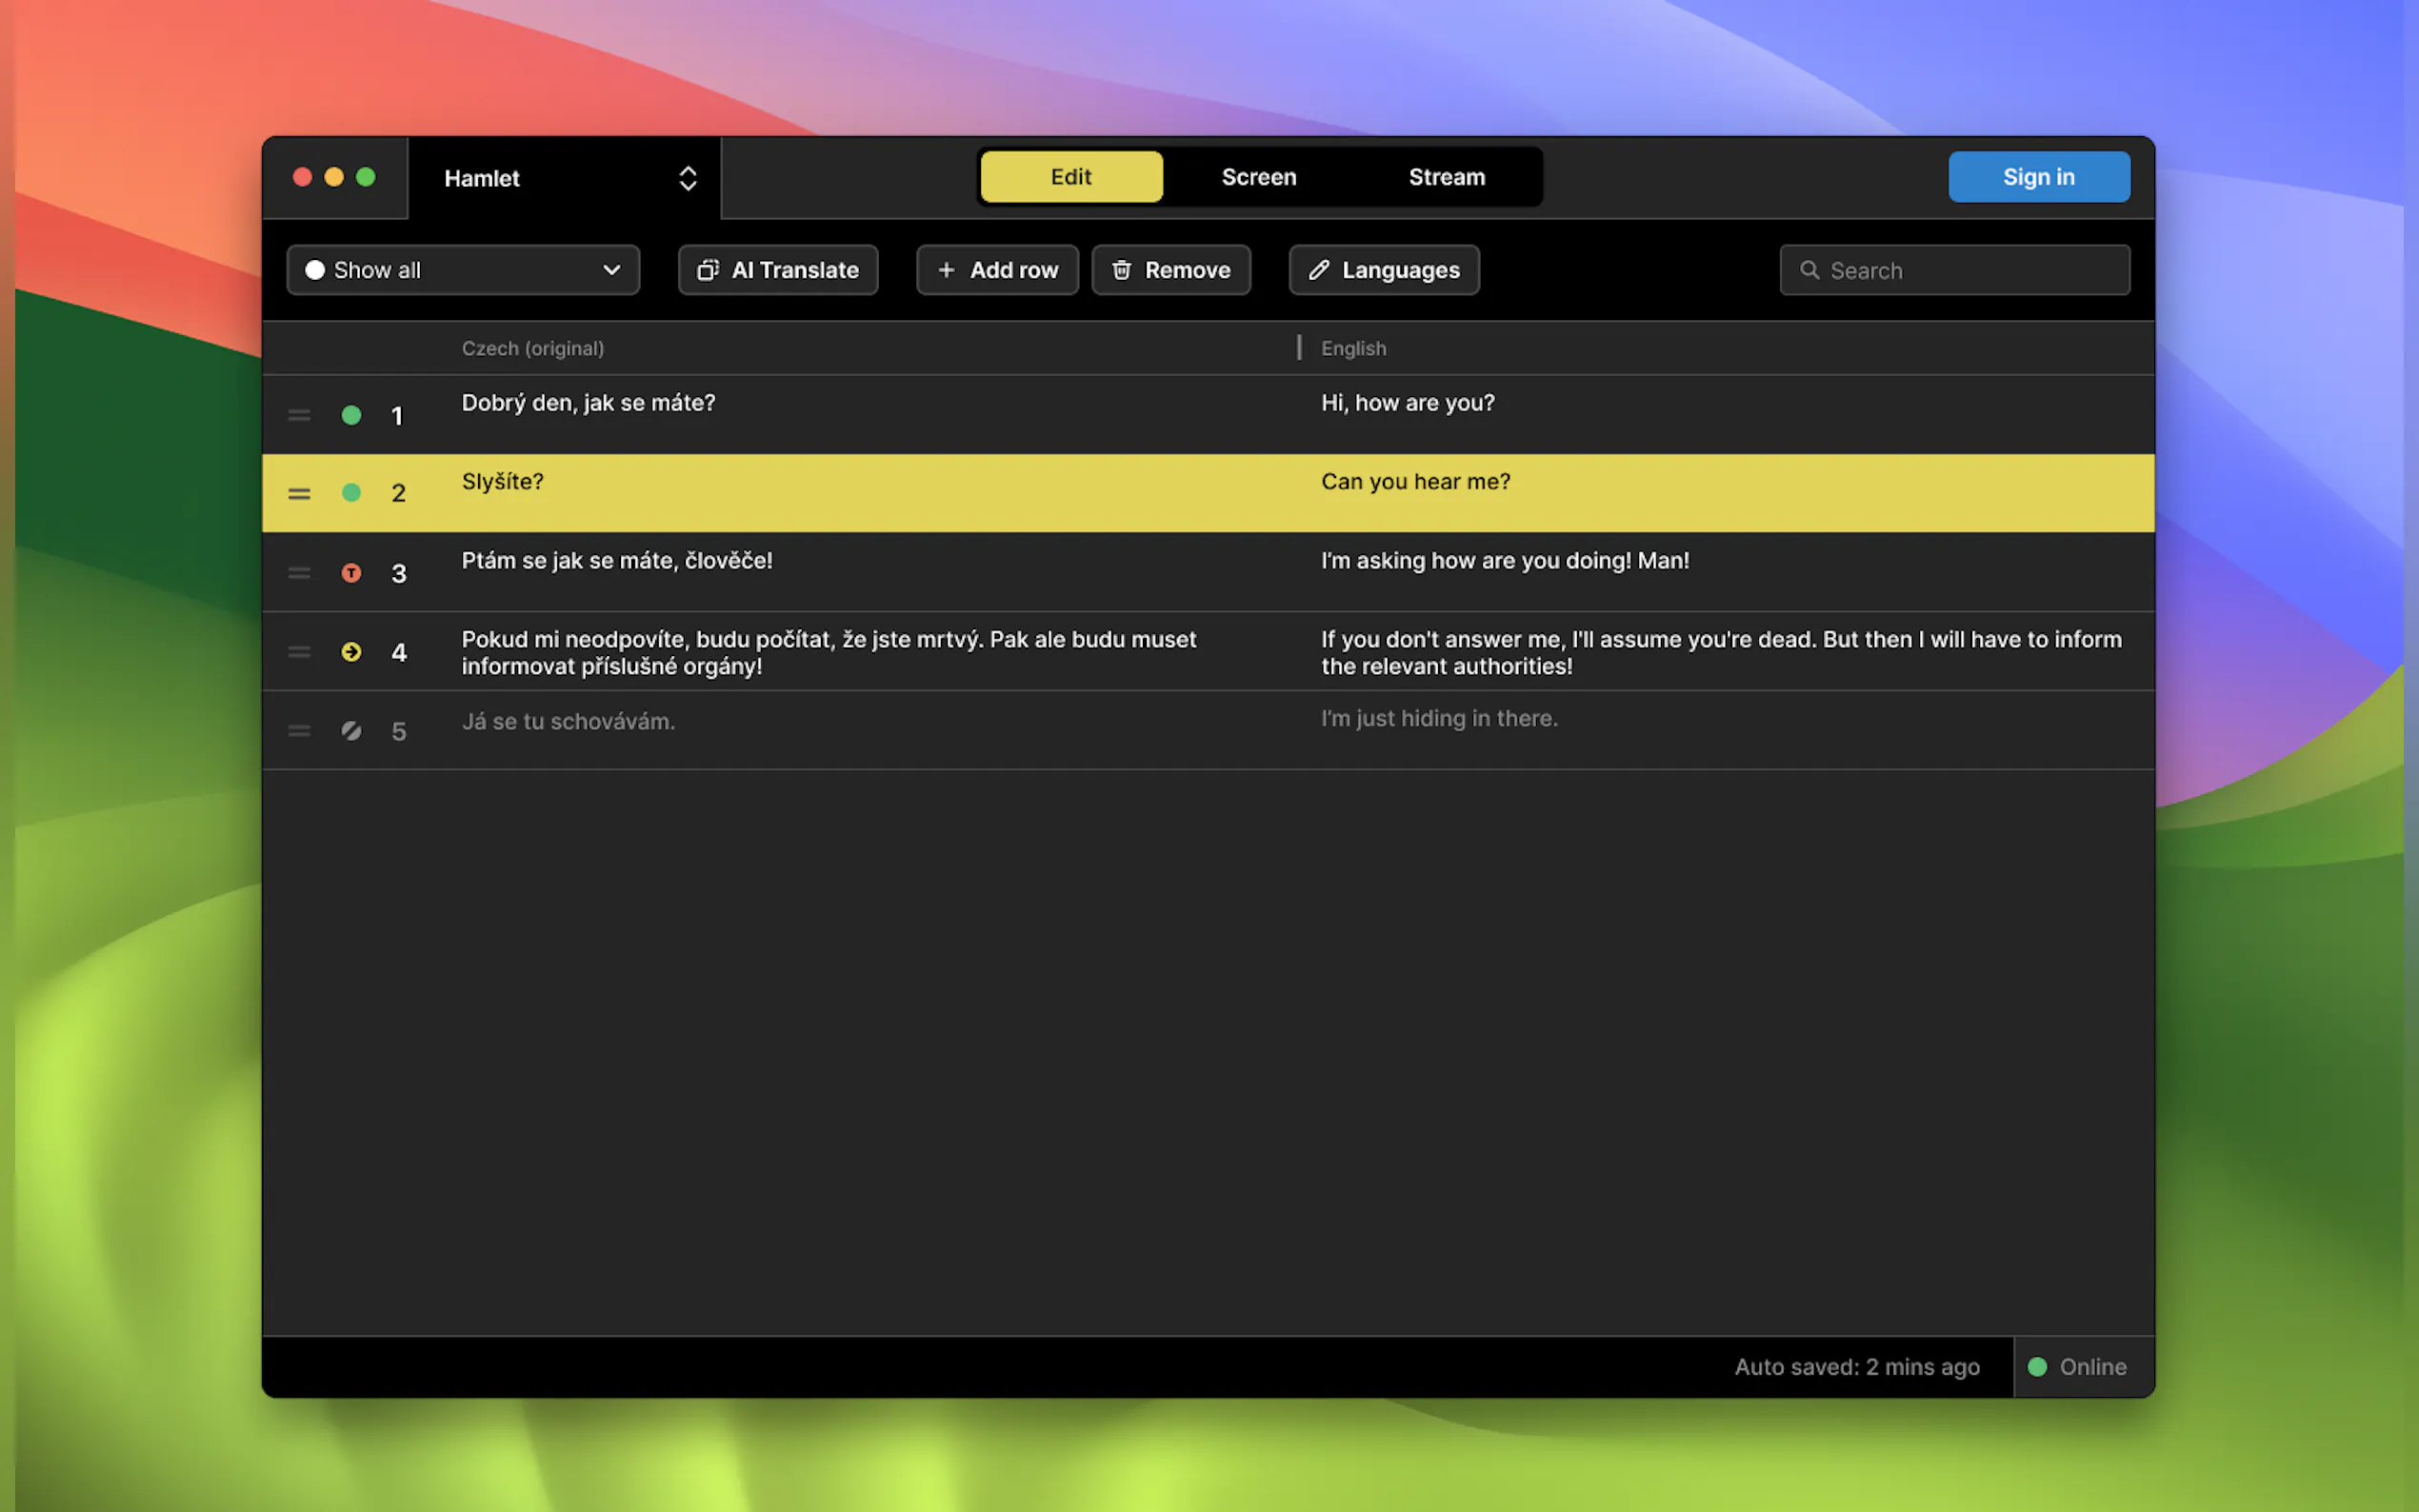The image size is (2419, 1512).
Task: Click the drag handle icon of row 1
Action: pyautogui.click(x=299, y=415)
